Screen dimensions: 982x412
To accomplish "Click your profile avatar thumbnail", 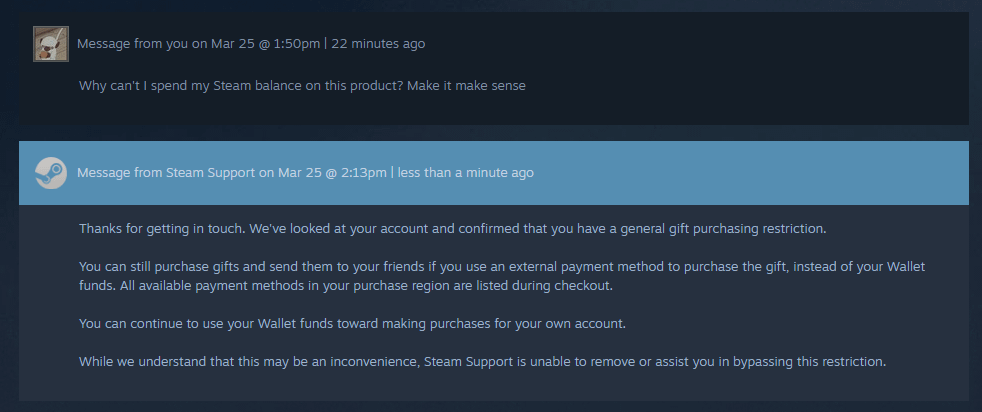I will click(51, 44).
